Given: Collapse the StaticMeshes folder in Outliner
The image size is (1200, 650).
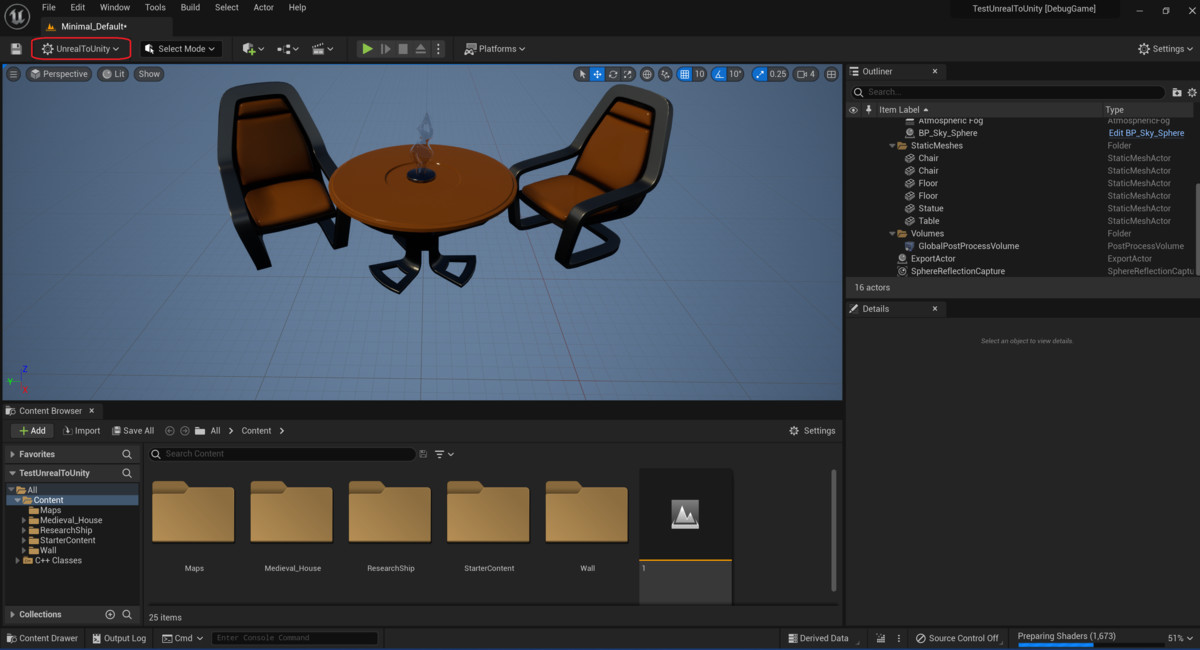Looking at the screenshot, I should pyautogui.click(x=891, y=145).
